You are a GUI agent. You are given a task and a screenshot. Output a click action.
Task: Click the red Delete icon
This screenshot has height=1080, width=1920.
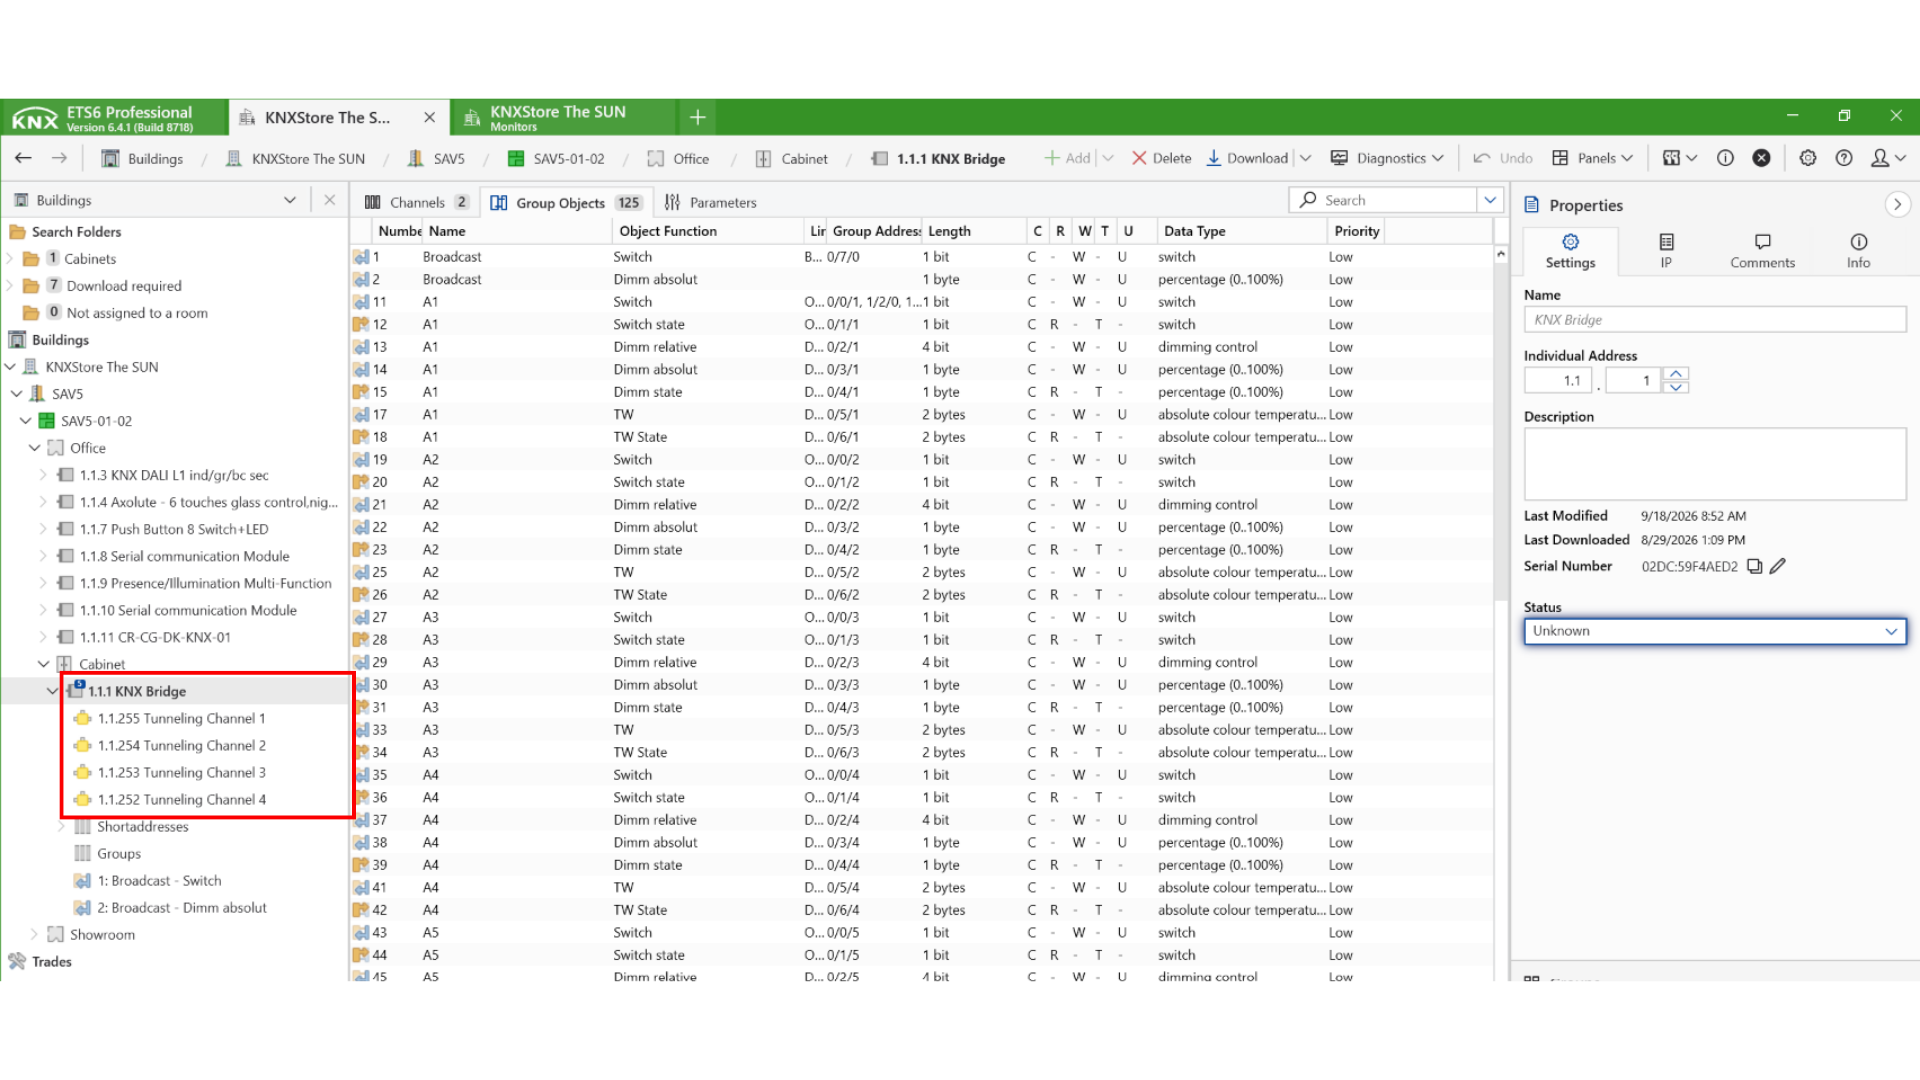point(1139,158)
